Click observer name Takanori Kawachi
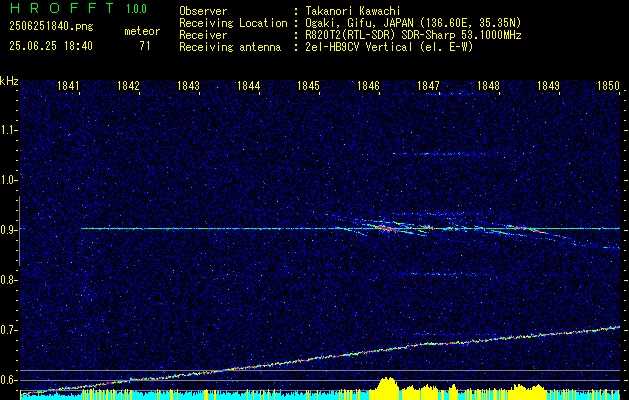 click(x=350, y=11)
